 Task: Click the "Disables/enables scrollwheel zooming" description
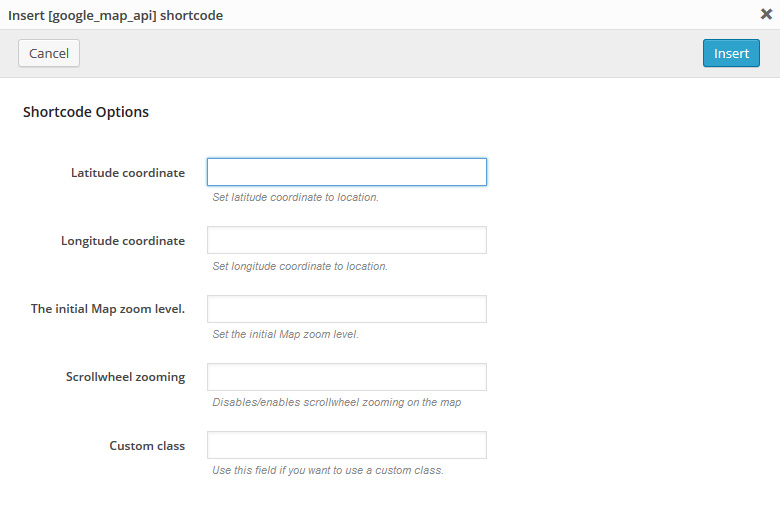[x=337, y=402]
